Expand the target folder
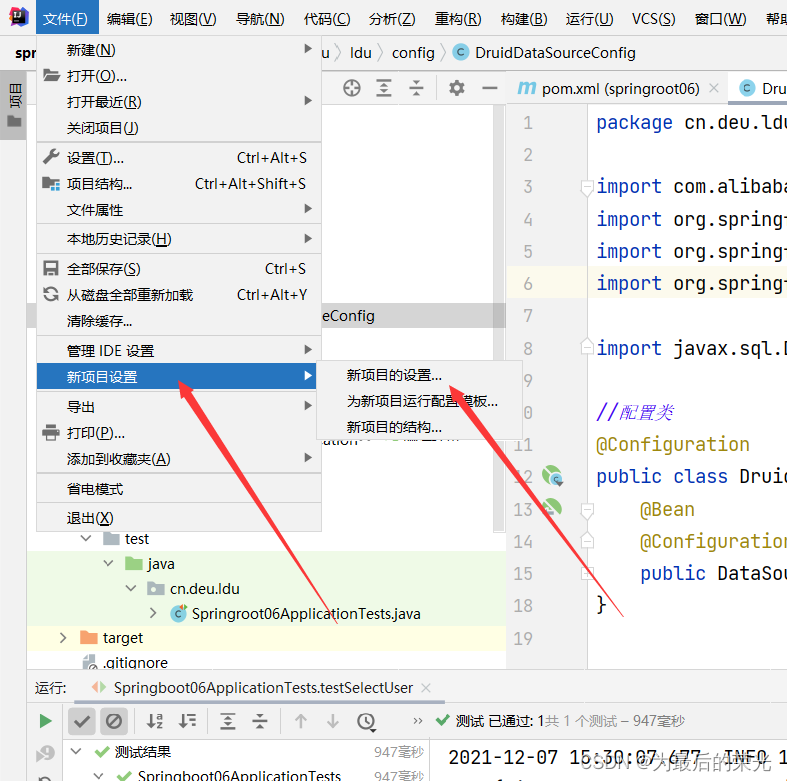Screen dimensions: 787x781 (x=63, y=638)
